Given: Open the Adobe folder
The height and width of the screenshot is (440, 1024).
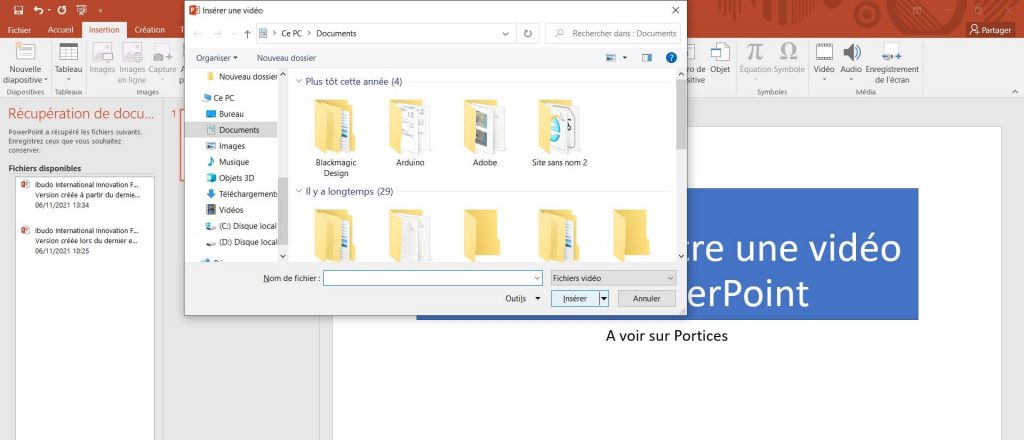Looking at the screenshot, I should click(x=485, y=133).
